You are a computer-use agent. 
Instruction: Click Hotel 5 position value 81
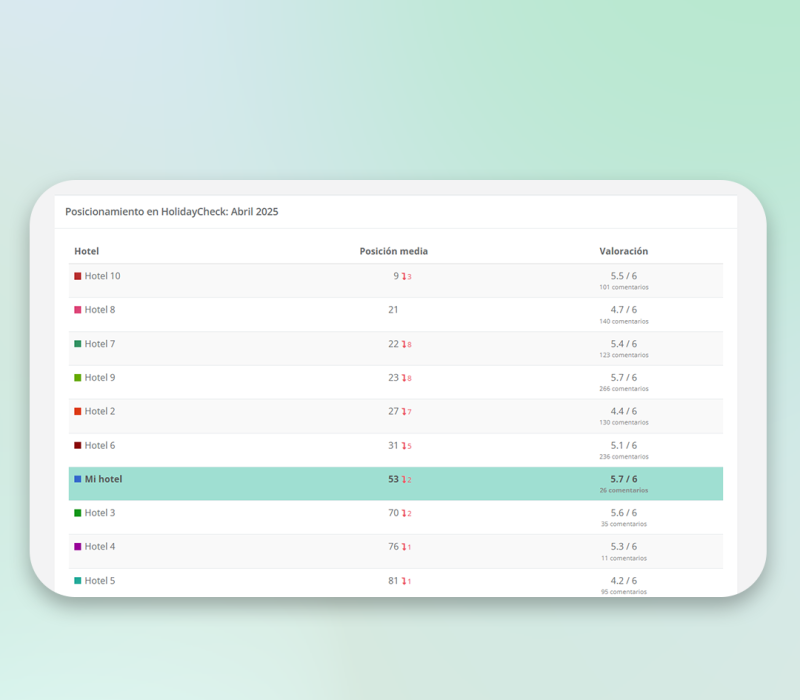(393, 581)
